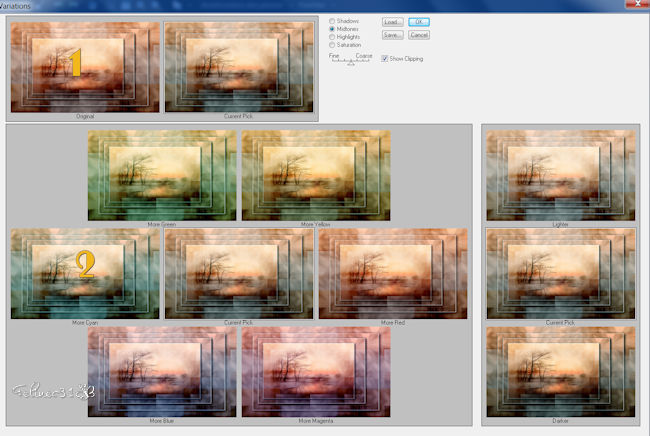
Task: Select the Midtones radio button
Action: (332, 29)
